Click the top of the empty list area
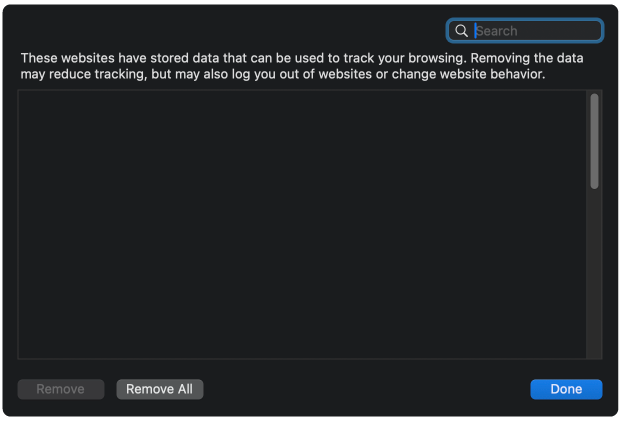The width and height of the screenshot is (624, 421). 302,99
